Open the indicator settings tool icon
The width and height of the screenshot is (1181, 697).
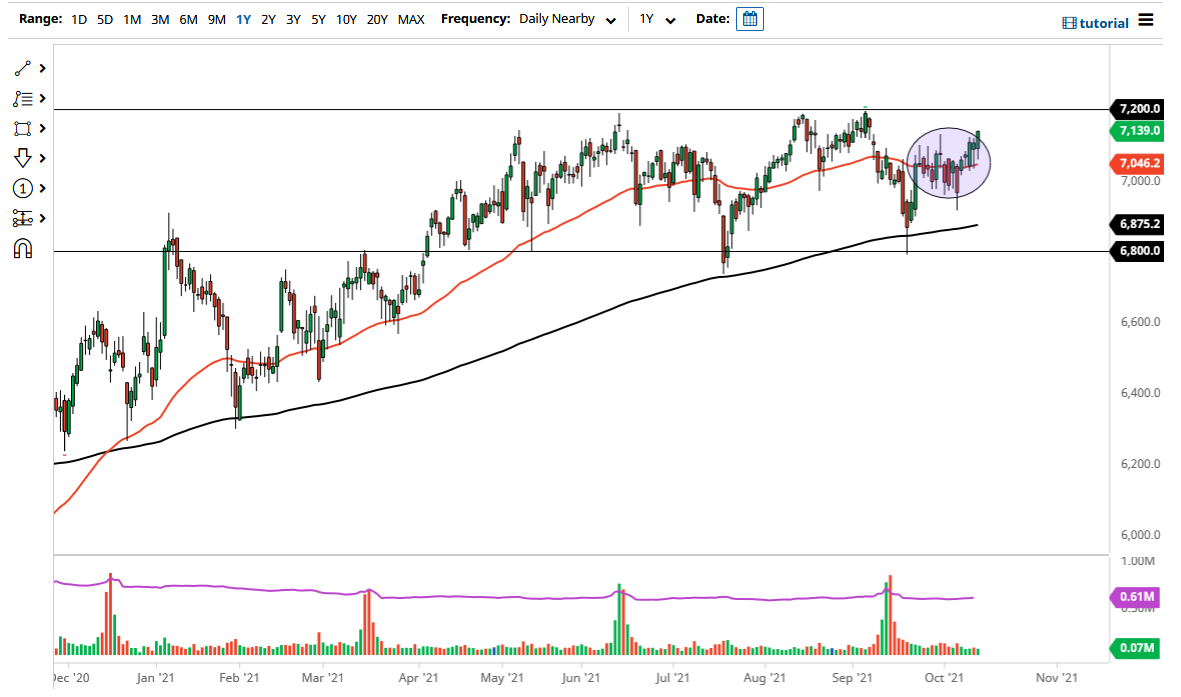click(x=20, y=218)
